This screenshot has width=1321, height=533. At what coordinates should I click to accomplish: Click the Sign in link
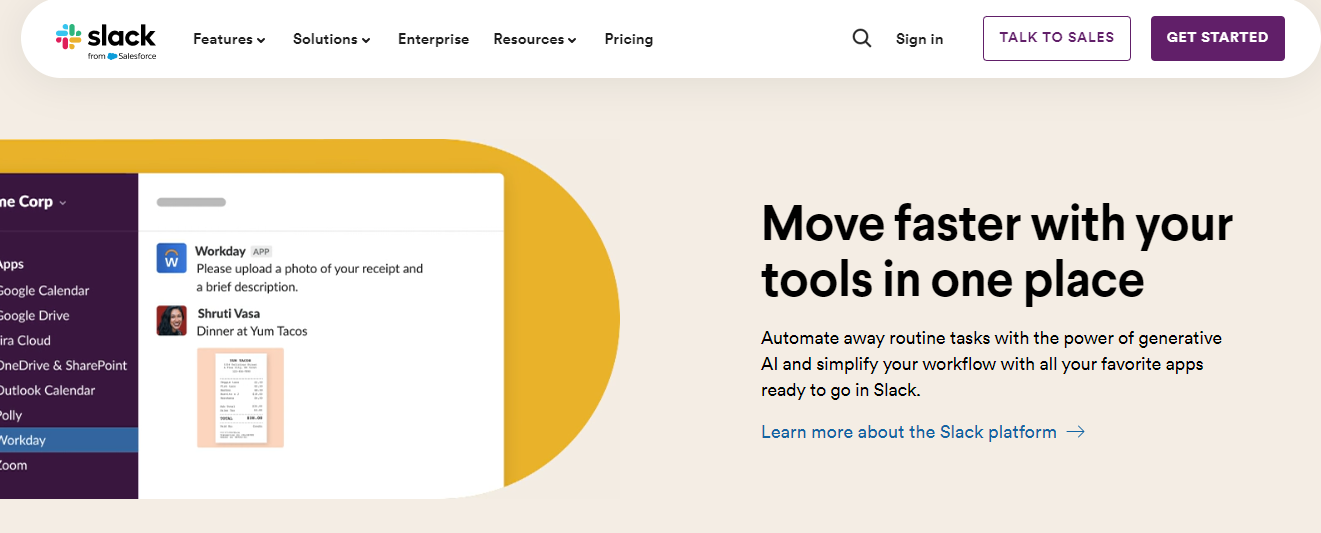coord(919,39)
